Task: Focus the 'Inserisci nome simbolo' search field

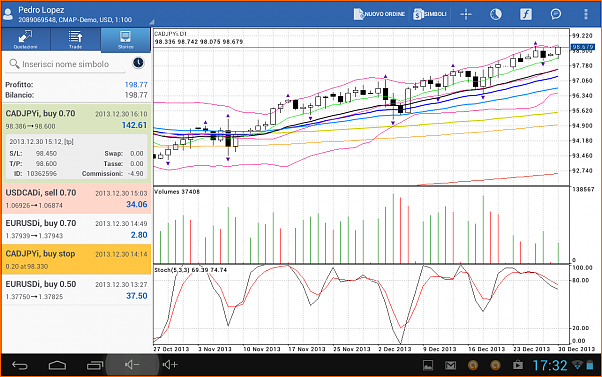Action: (x=65, y=64)
